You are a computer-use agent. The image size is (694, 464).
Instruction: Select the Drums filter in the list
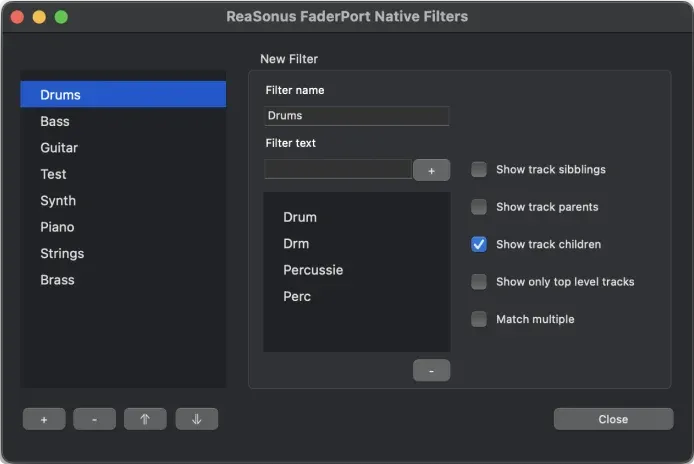point(123,94)
